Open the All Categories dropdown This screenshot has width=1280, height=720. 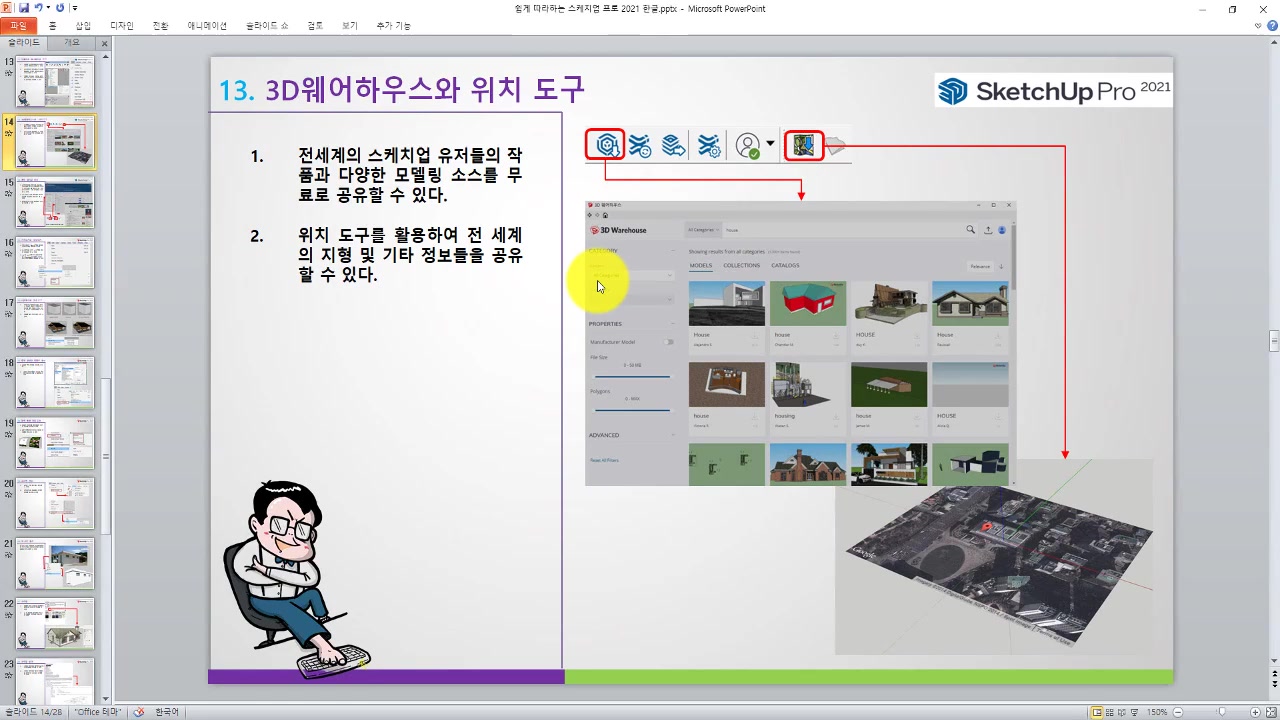tap(702, 230)
